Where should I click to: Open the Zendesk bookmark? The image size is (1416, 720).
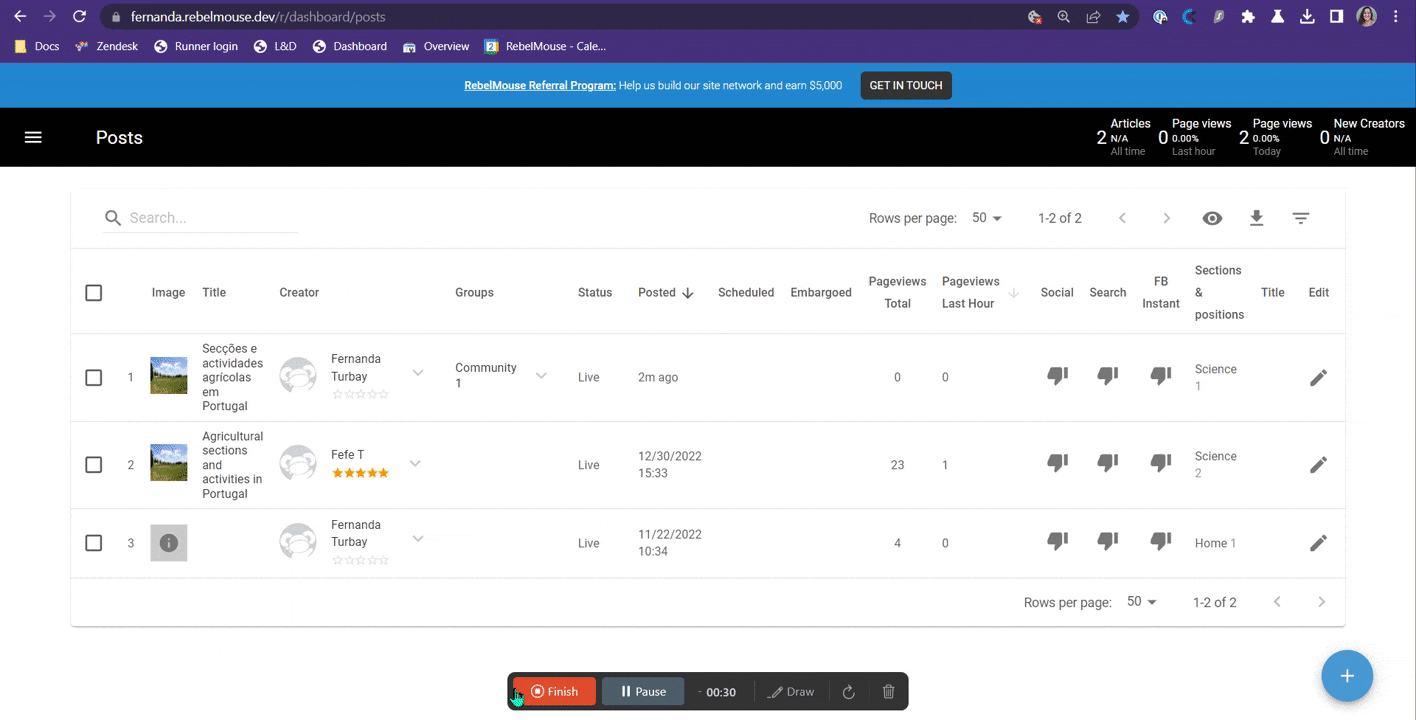(x=108, y=46)
